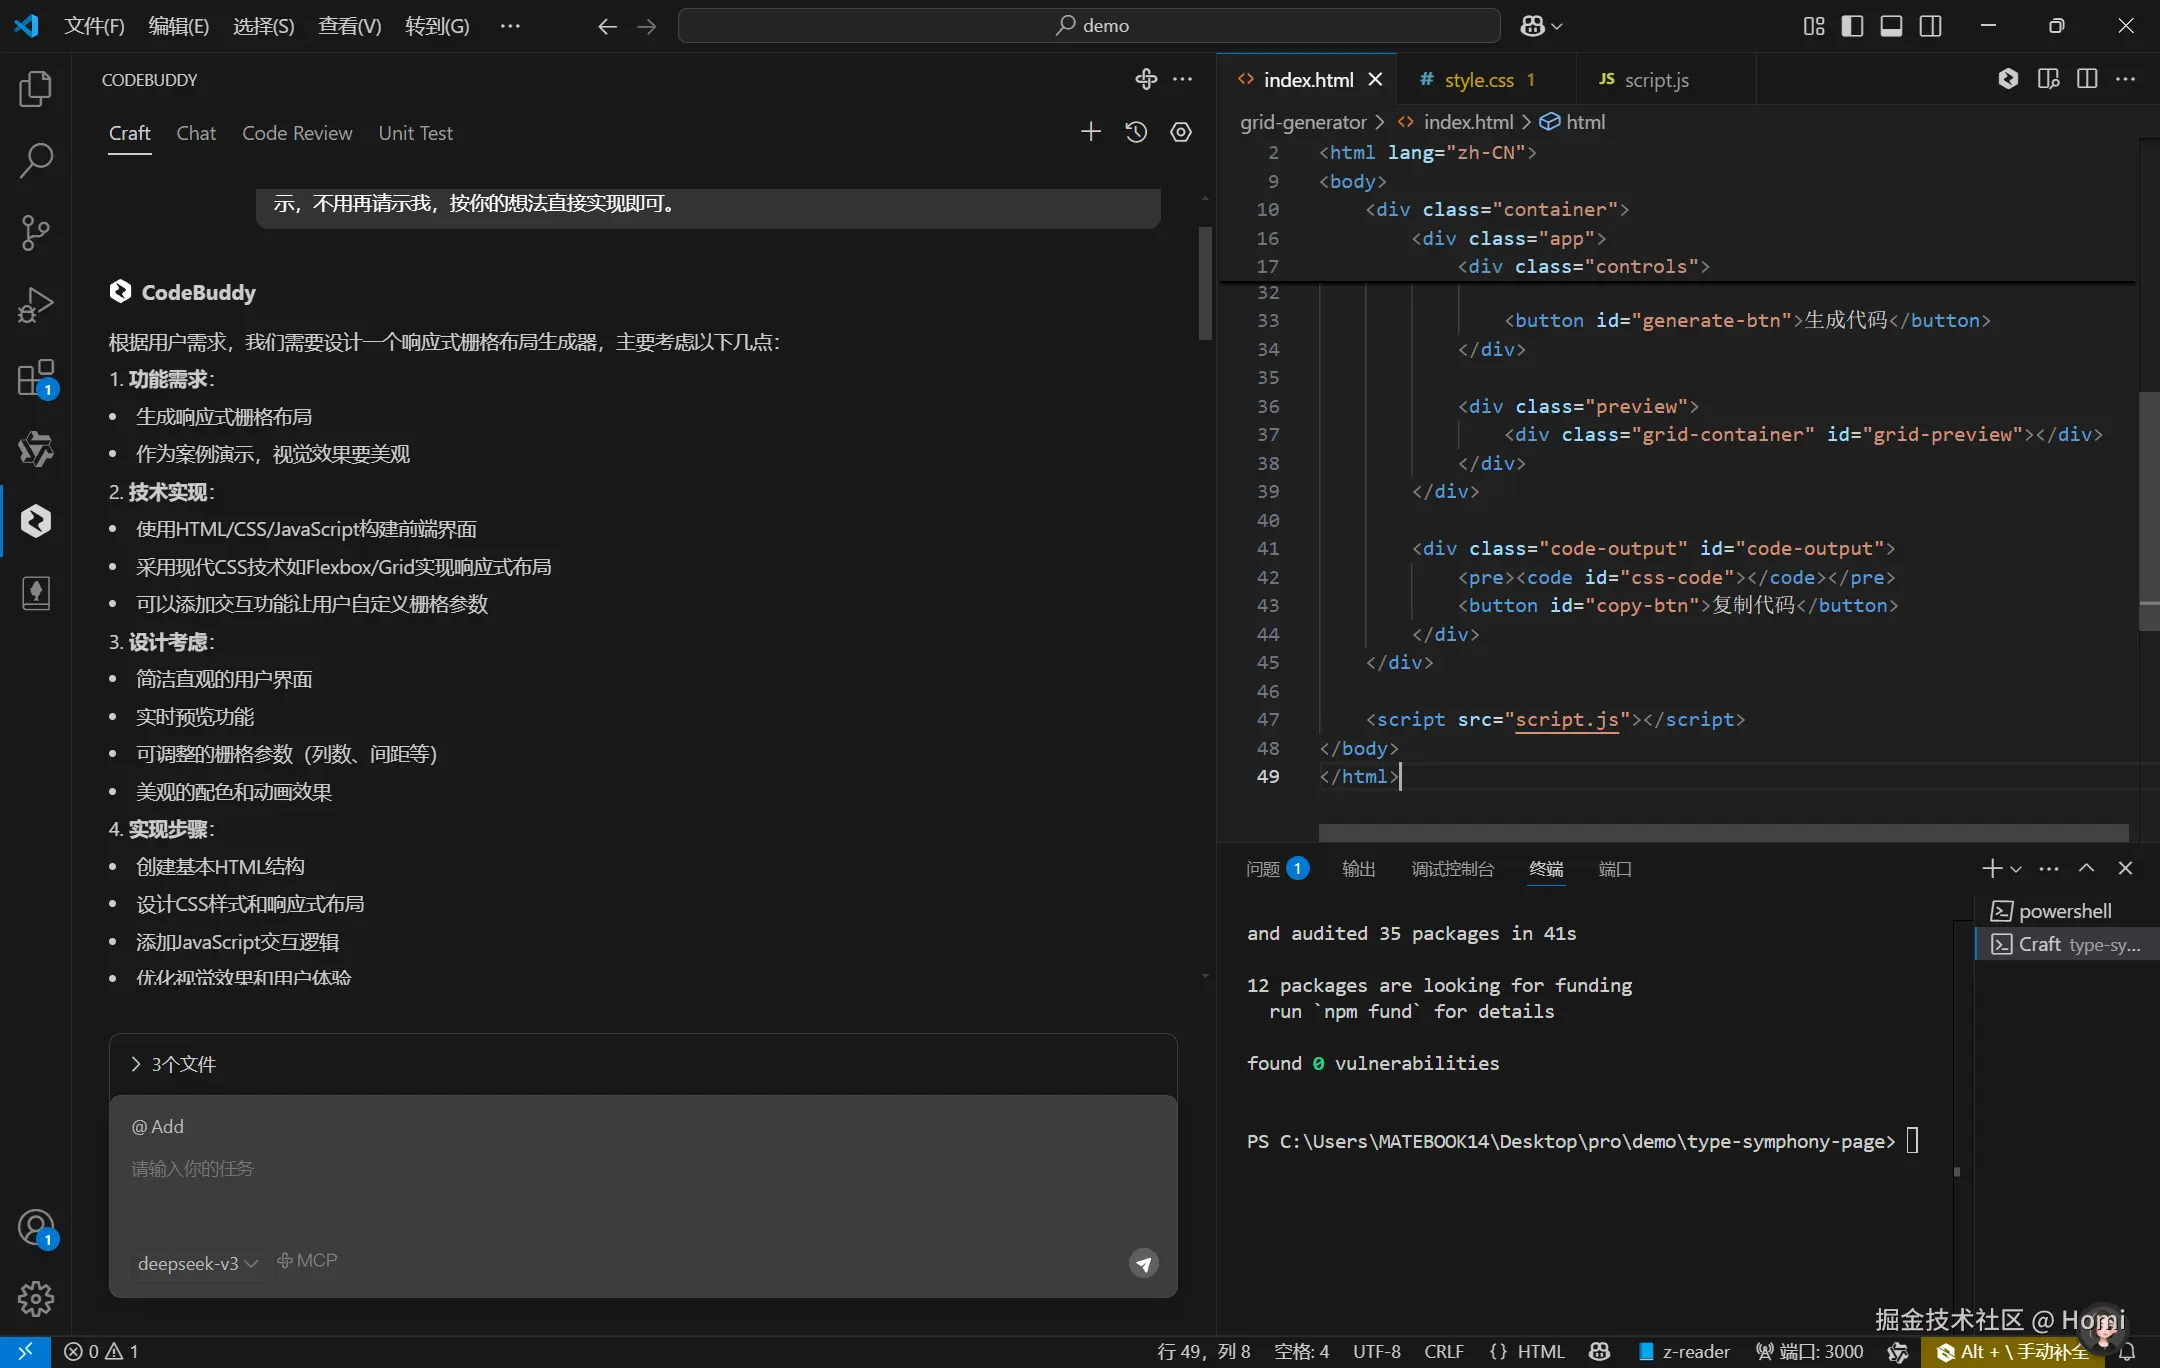Open the Extensions view
Viewport: 2160px width, 1368px height.
(x=35, y=379)
